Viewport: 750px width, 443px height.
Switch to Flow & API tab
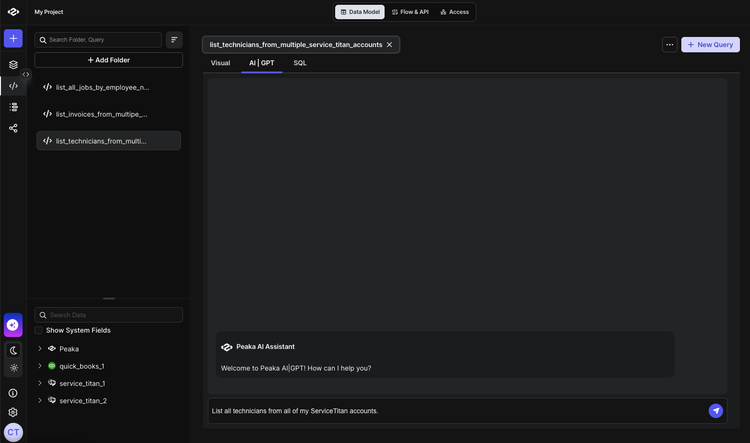[x=410, y=12]
